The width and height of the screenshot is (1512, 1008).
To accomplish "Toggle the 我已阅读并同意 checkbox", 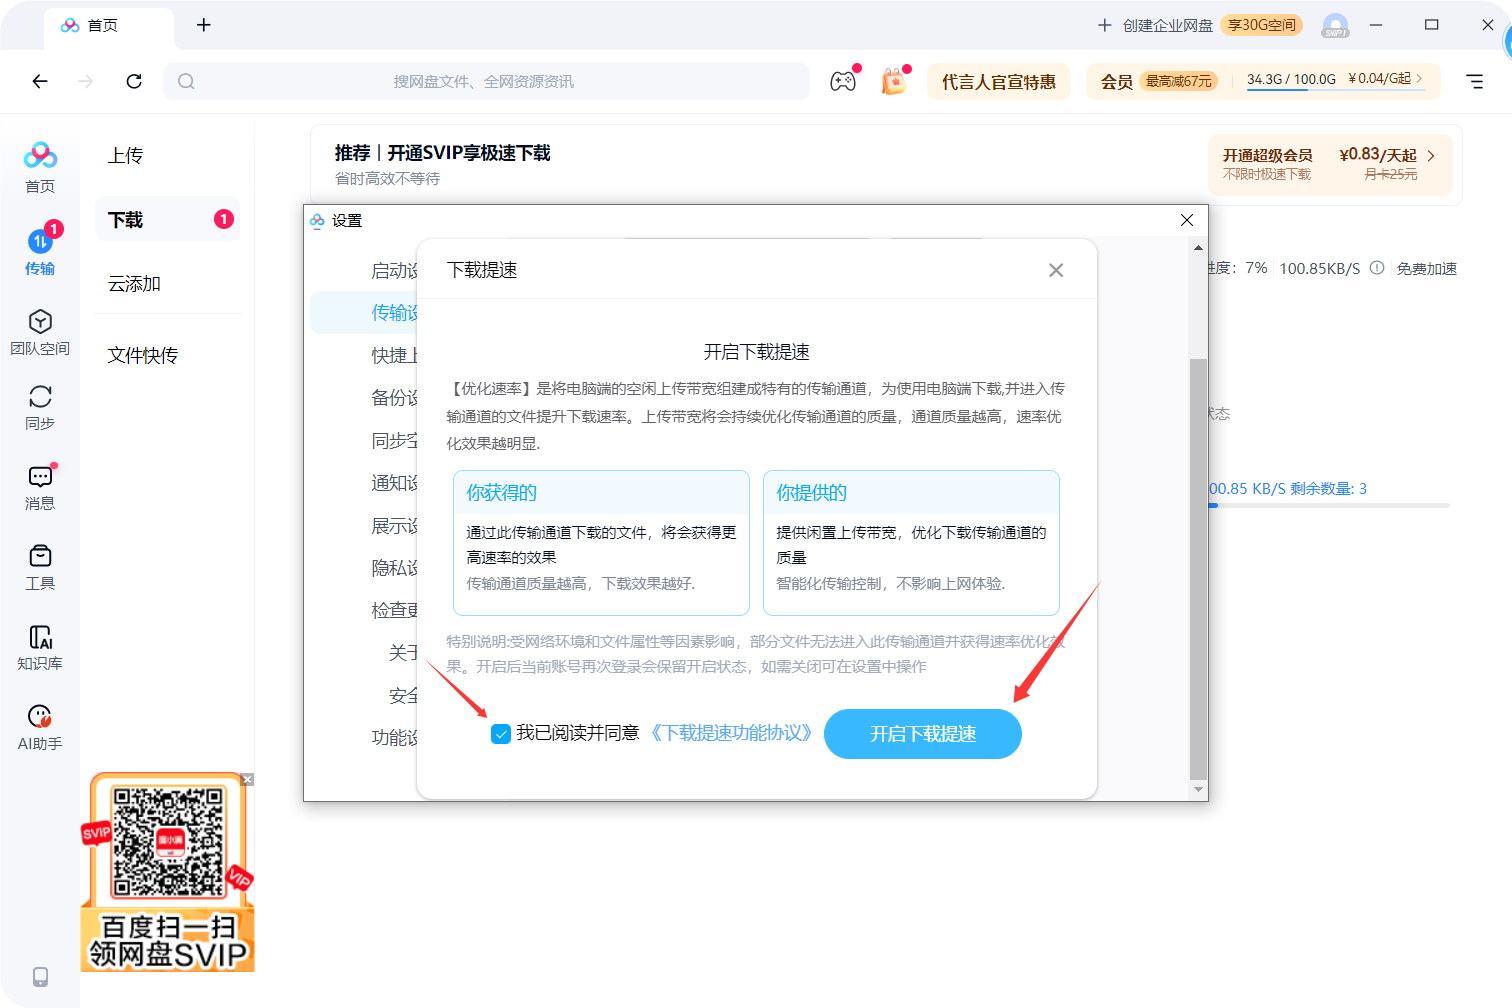I will [501, 734].
